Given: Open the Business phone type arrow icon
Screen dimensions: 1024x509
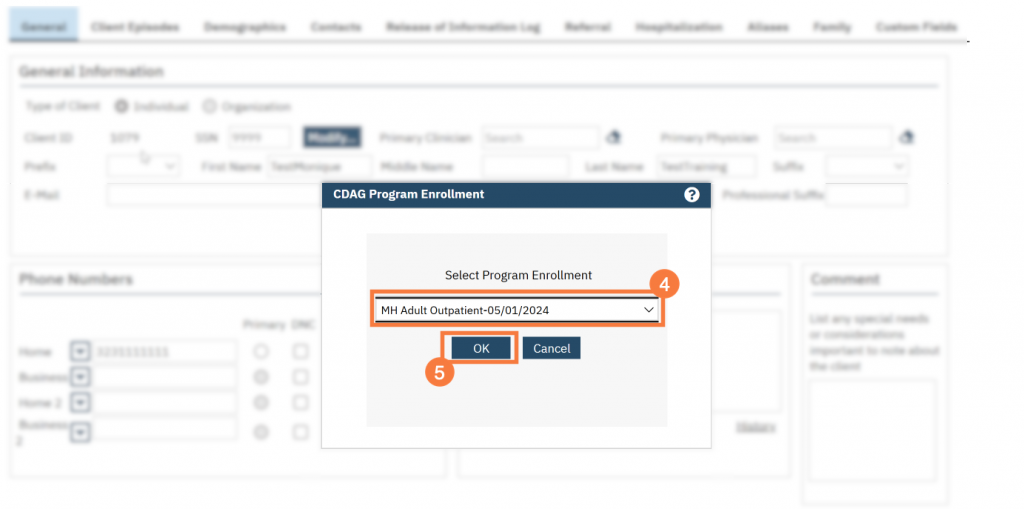Looking at the screenshot, I should (x=80, y=377).
